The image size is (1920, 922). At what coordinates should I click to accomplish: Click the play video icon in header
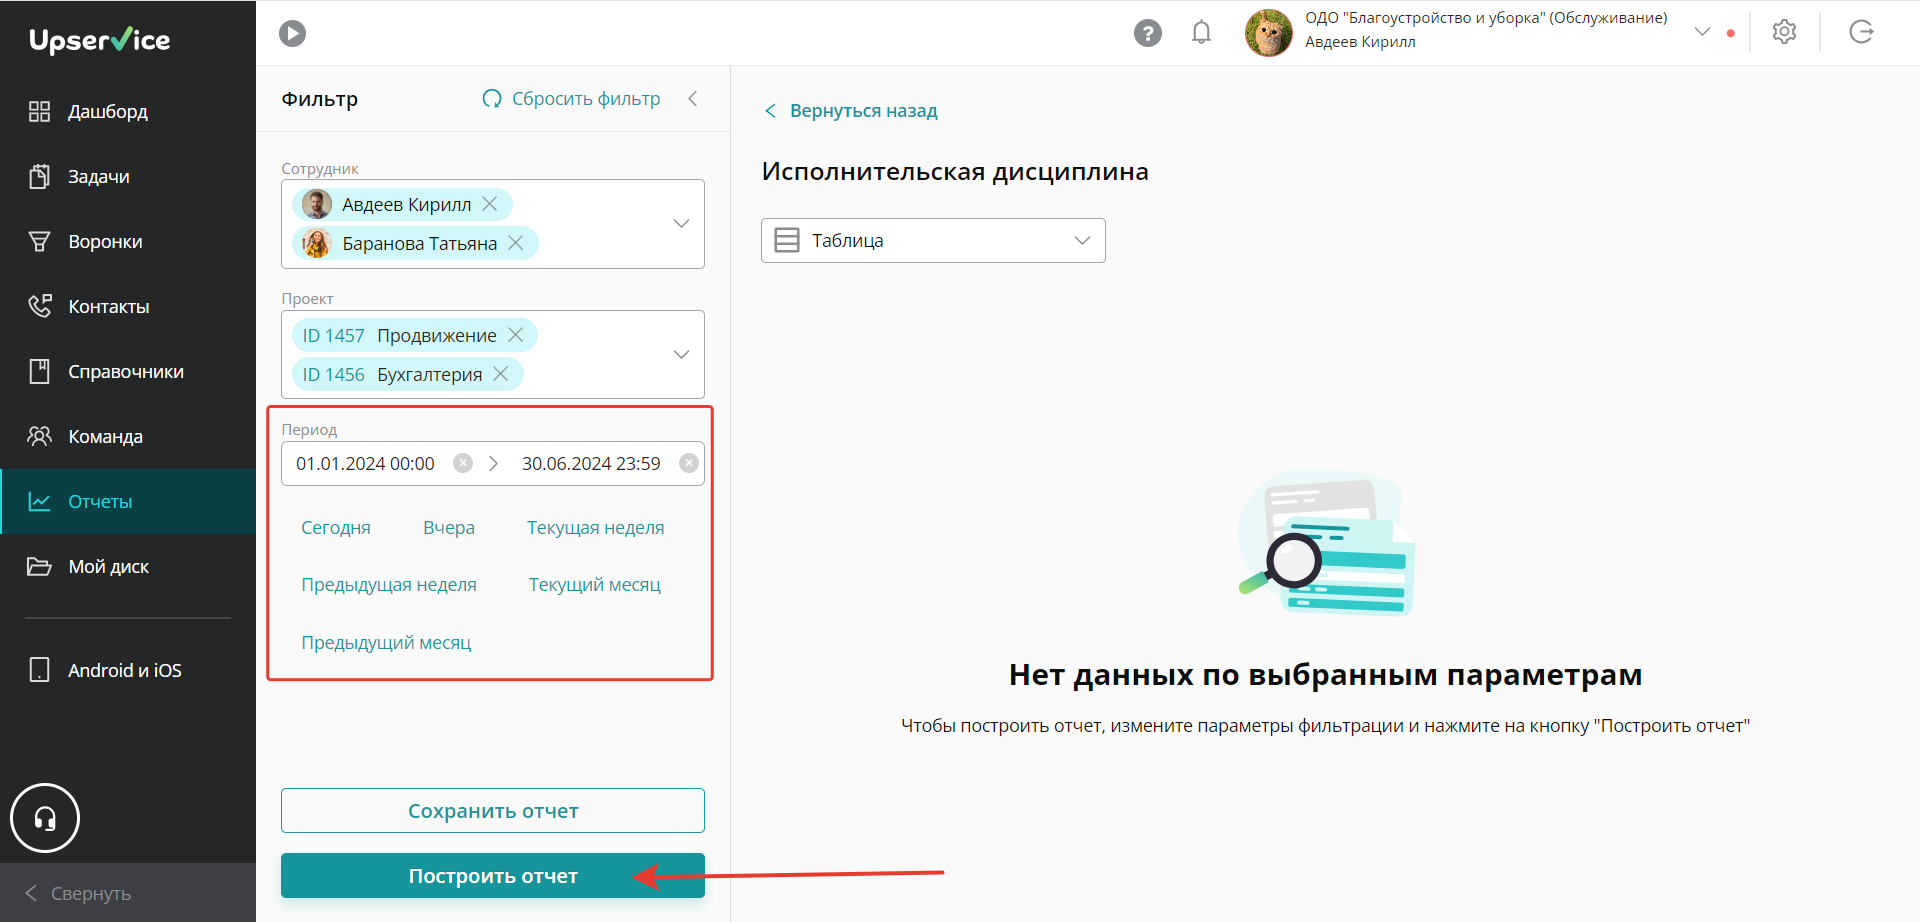point(292,33)
